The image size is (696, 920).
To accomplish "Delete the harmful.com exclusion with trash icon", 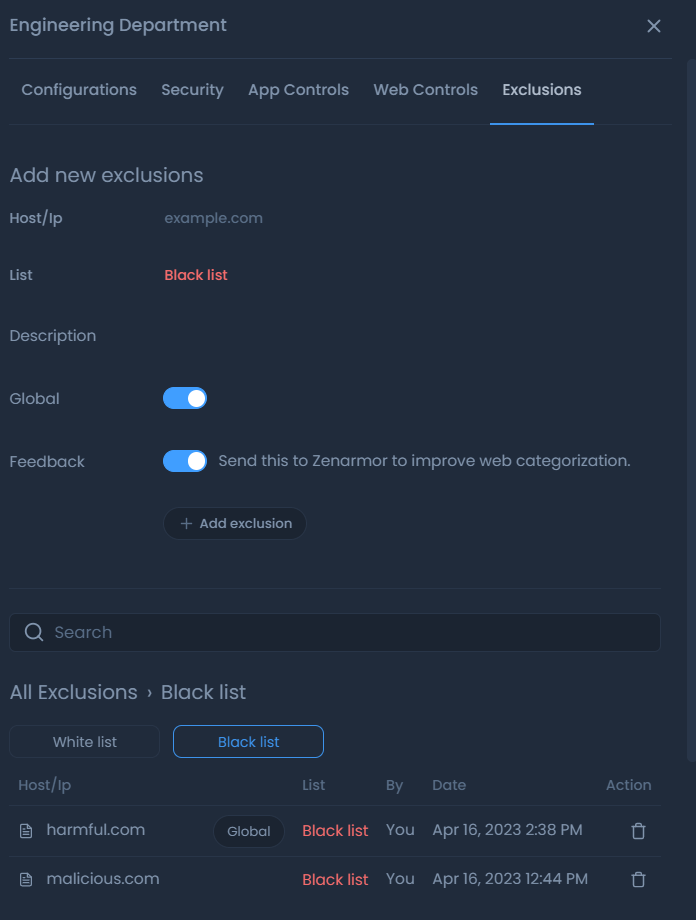I will pyautogui.click(x=638, y=831).
